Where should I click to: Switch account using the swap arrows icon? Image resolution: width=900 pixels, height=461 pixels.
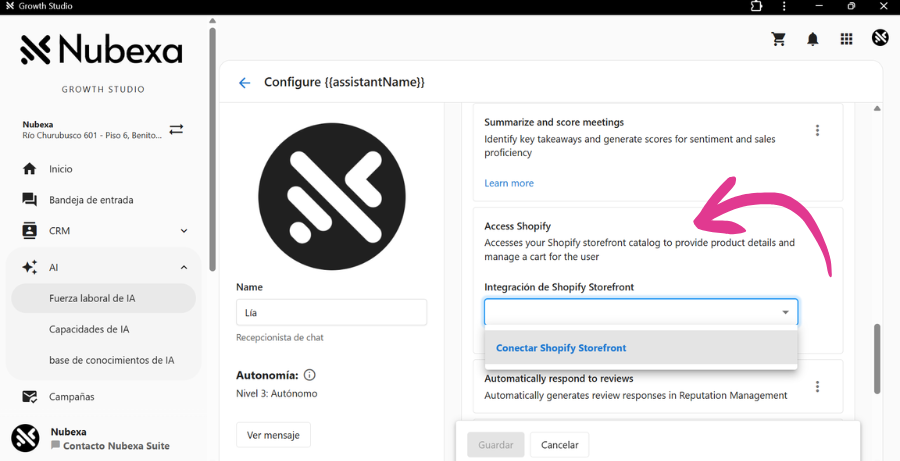point(176,129)
